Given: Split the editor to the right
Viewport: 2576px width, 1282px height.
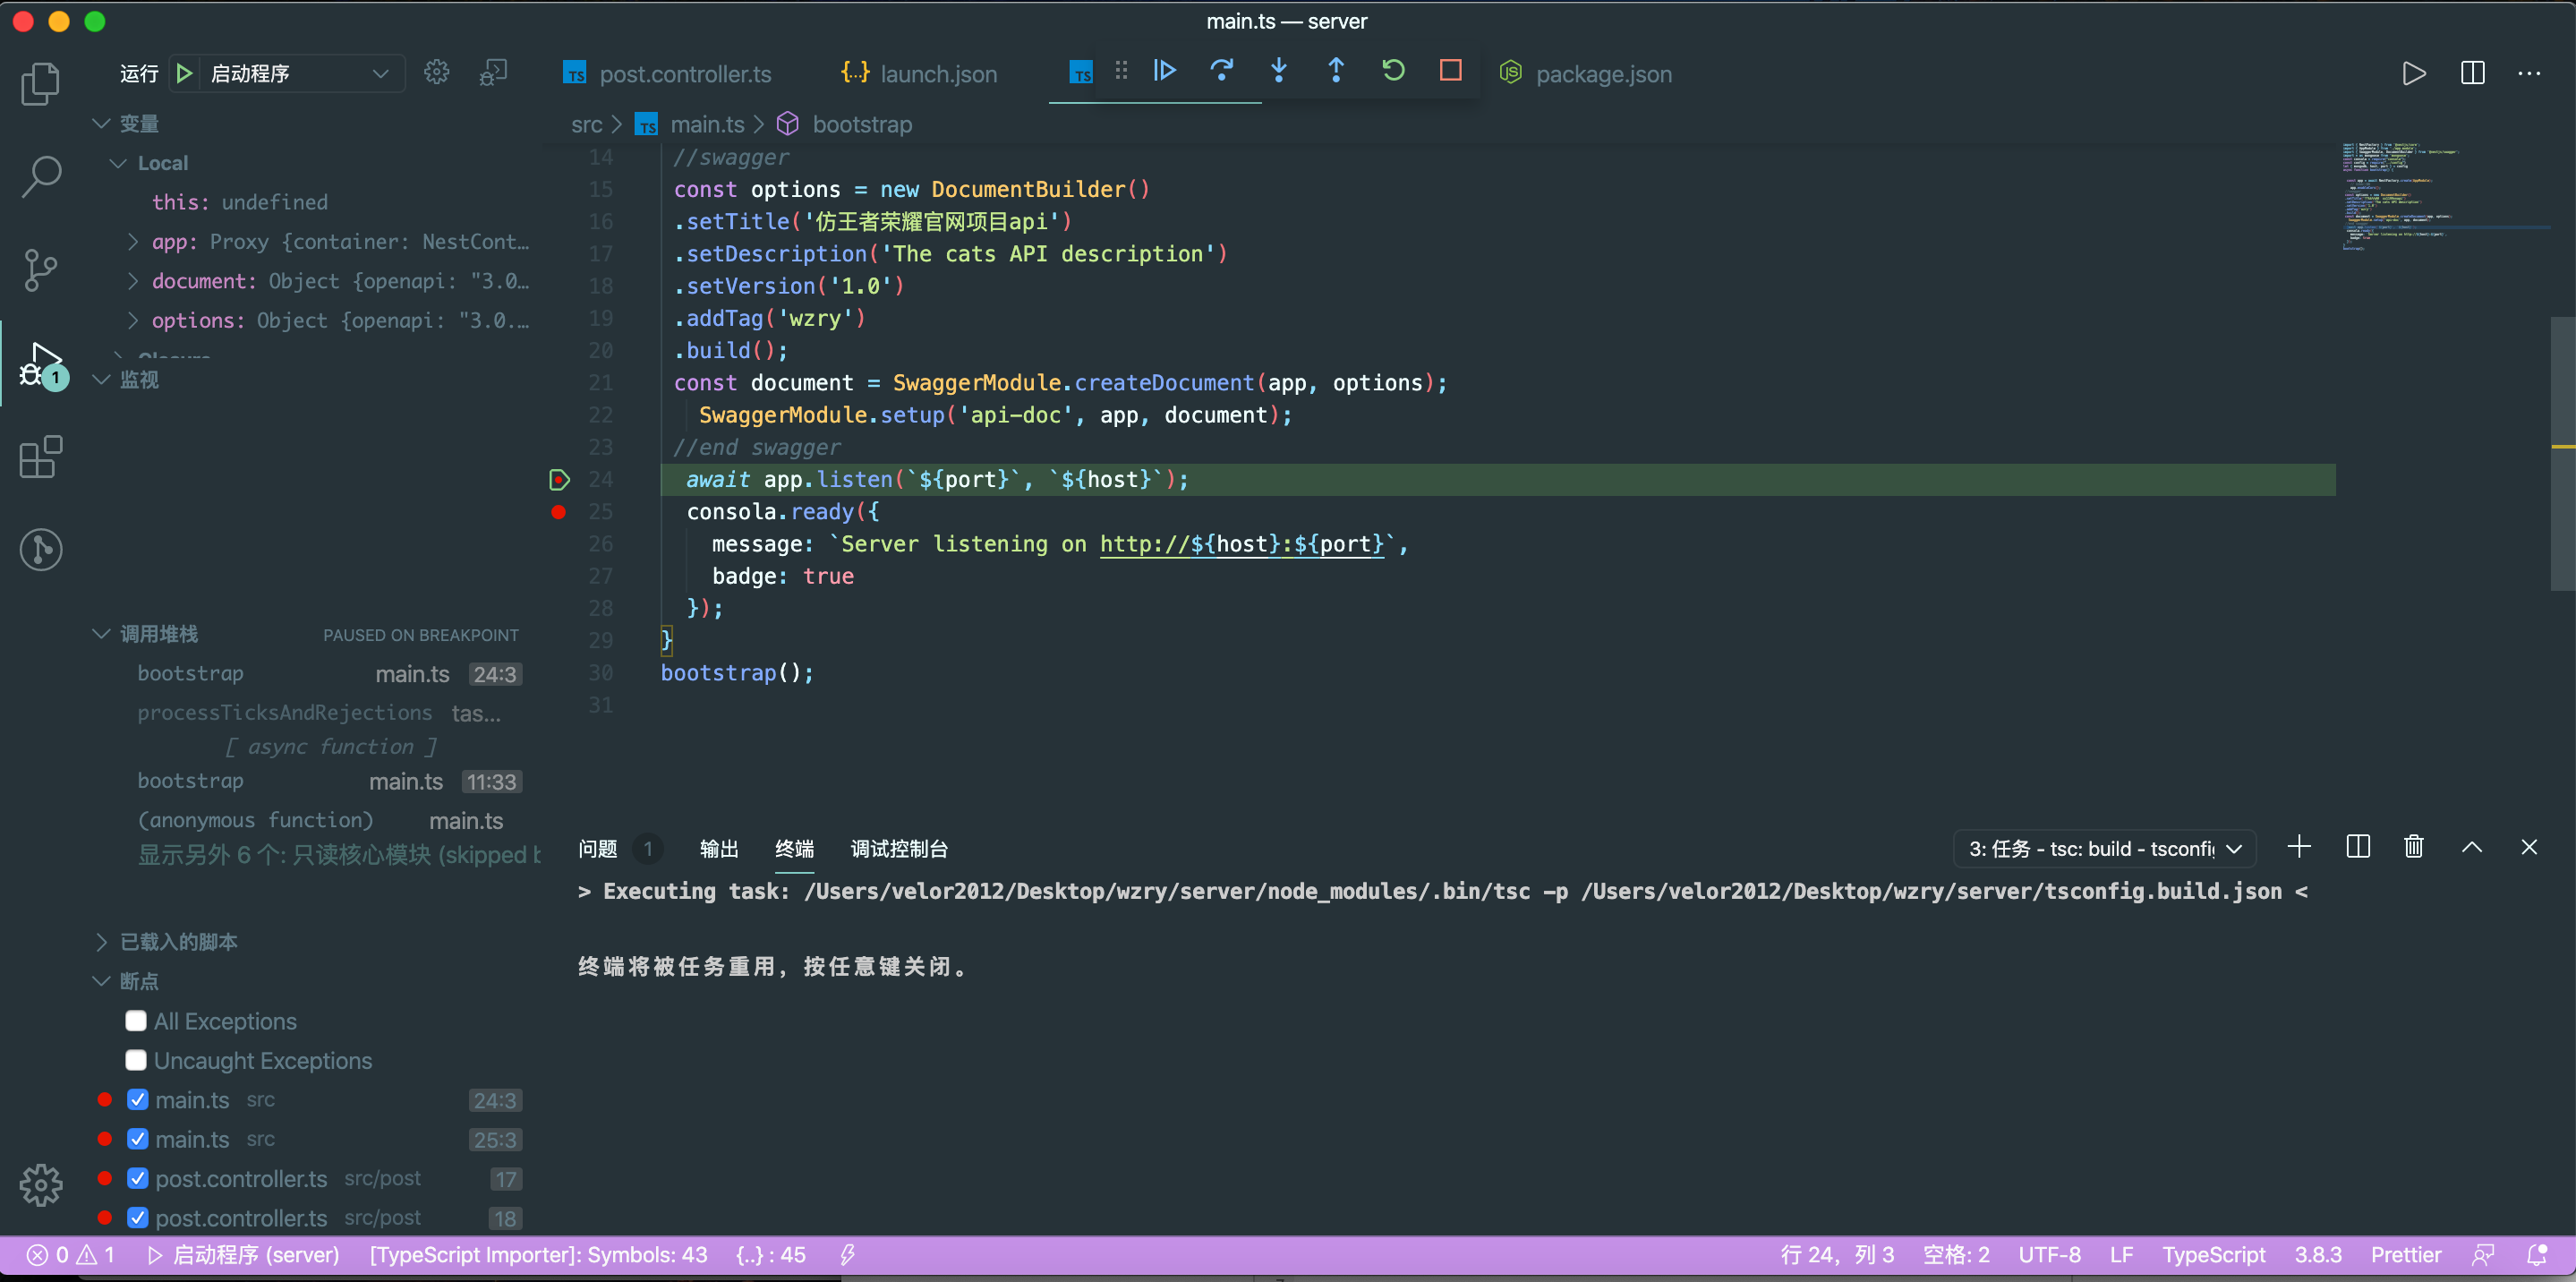Looking at the screenshot, I should (x=2472, y=74).
